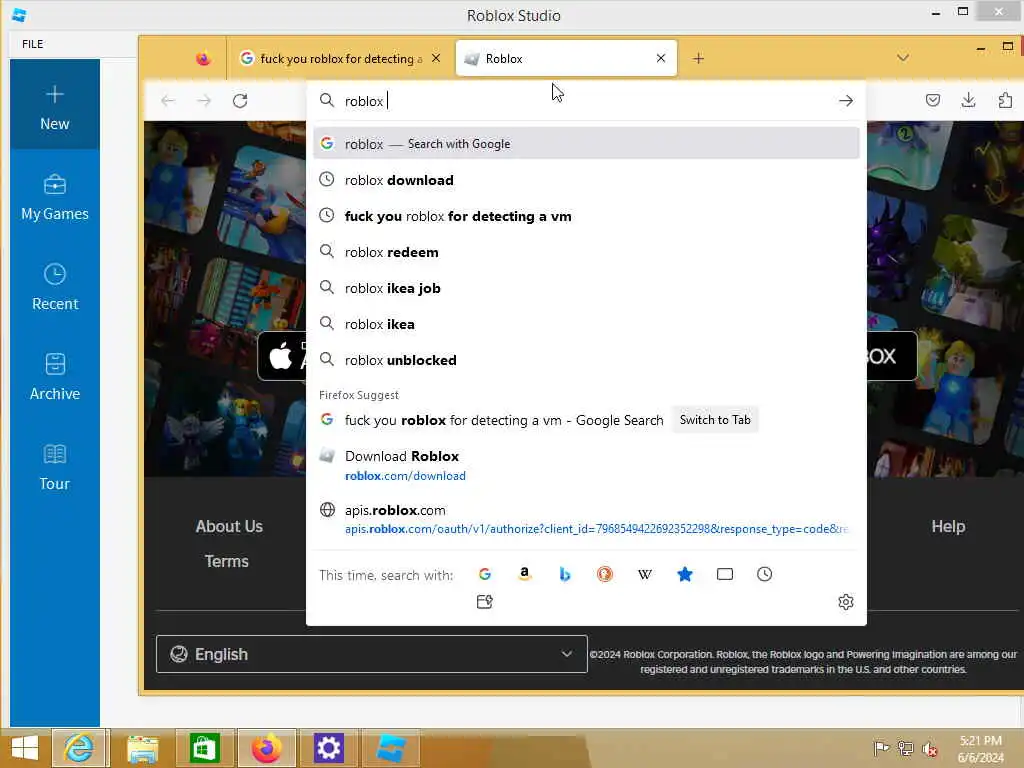Open the Firefox extensions icon

(1005, 100)
